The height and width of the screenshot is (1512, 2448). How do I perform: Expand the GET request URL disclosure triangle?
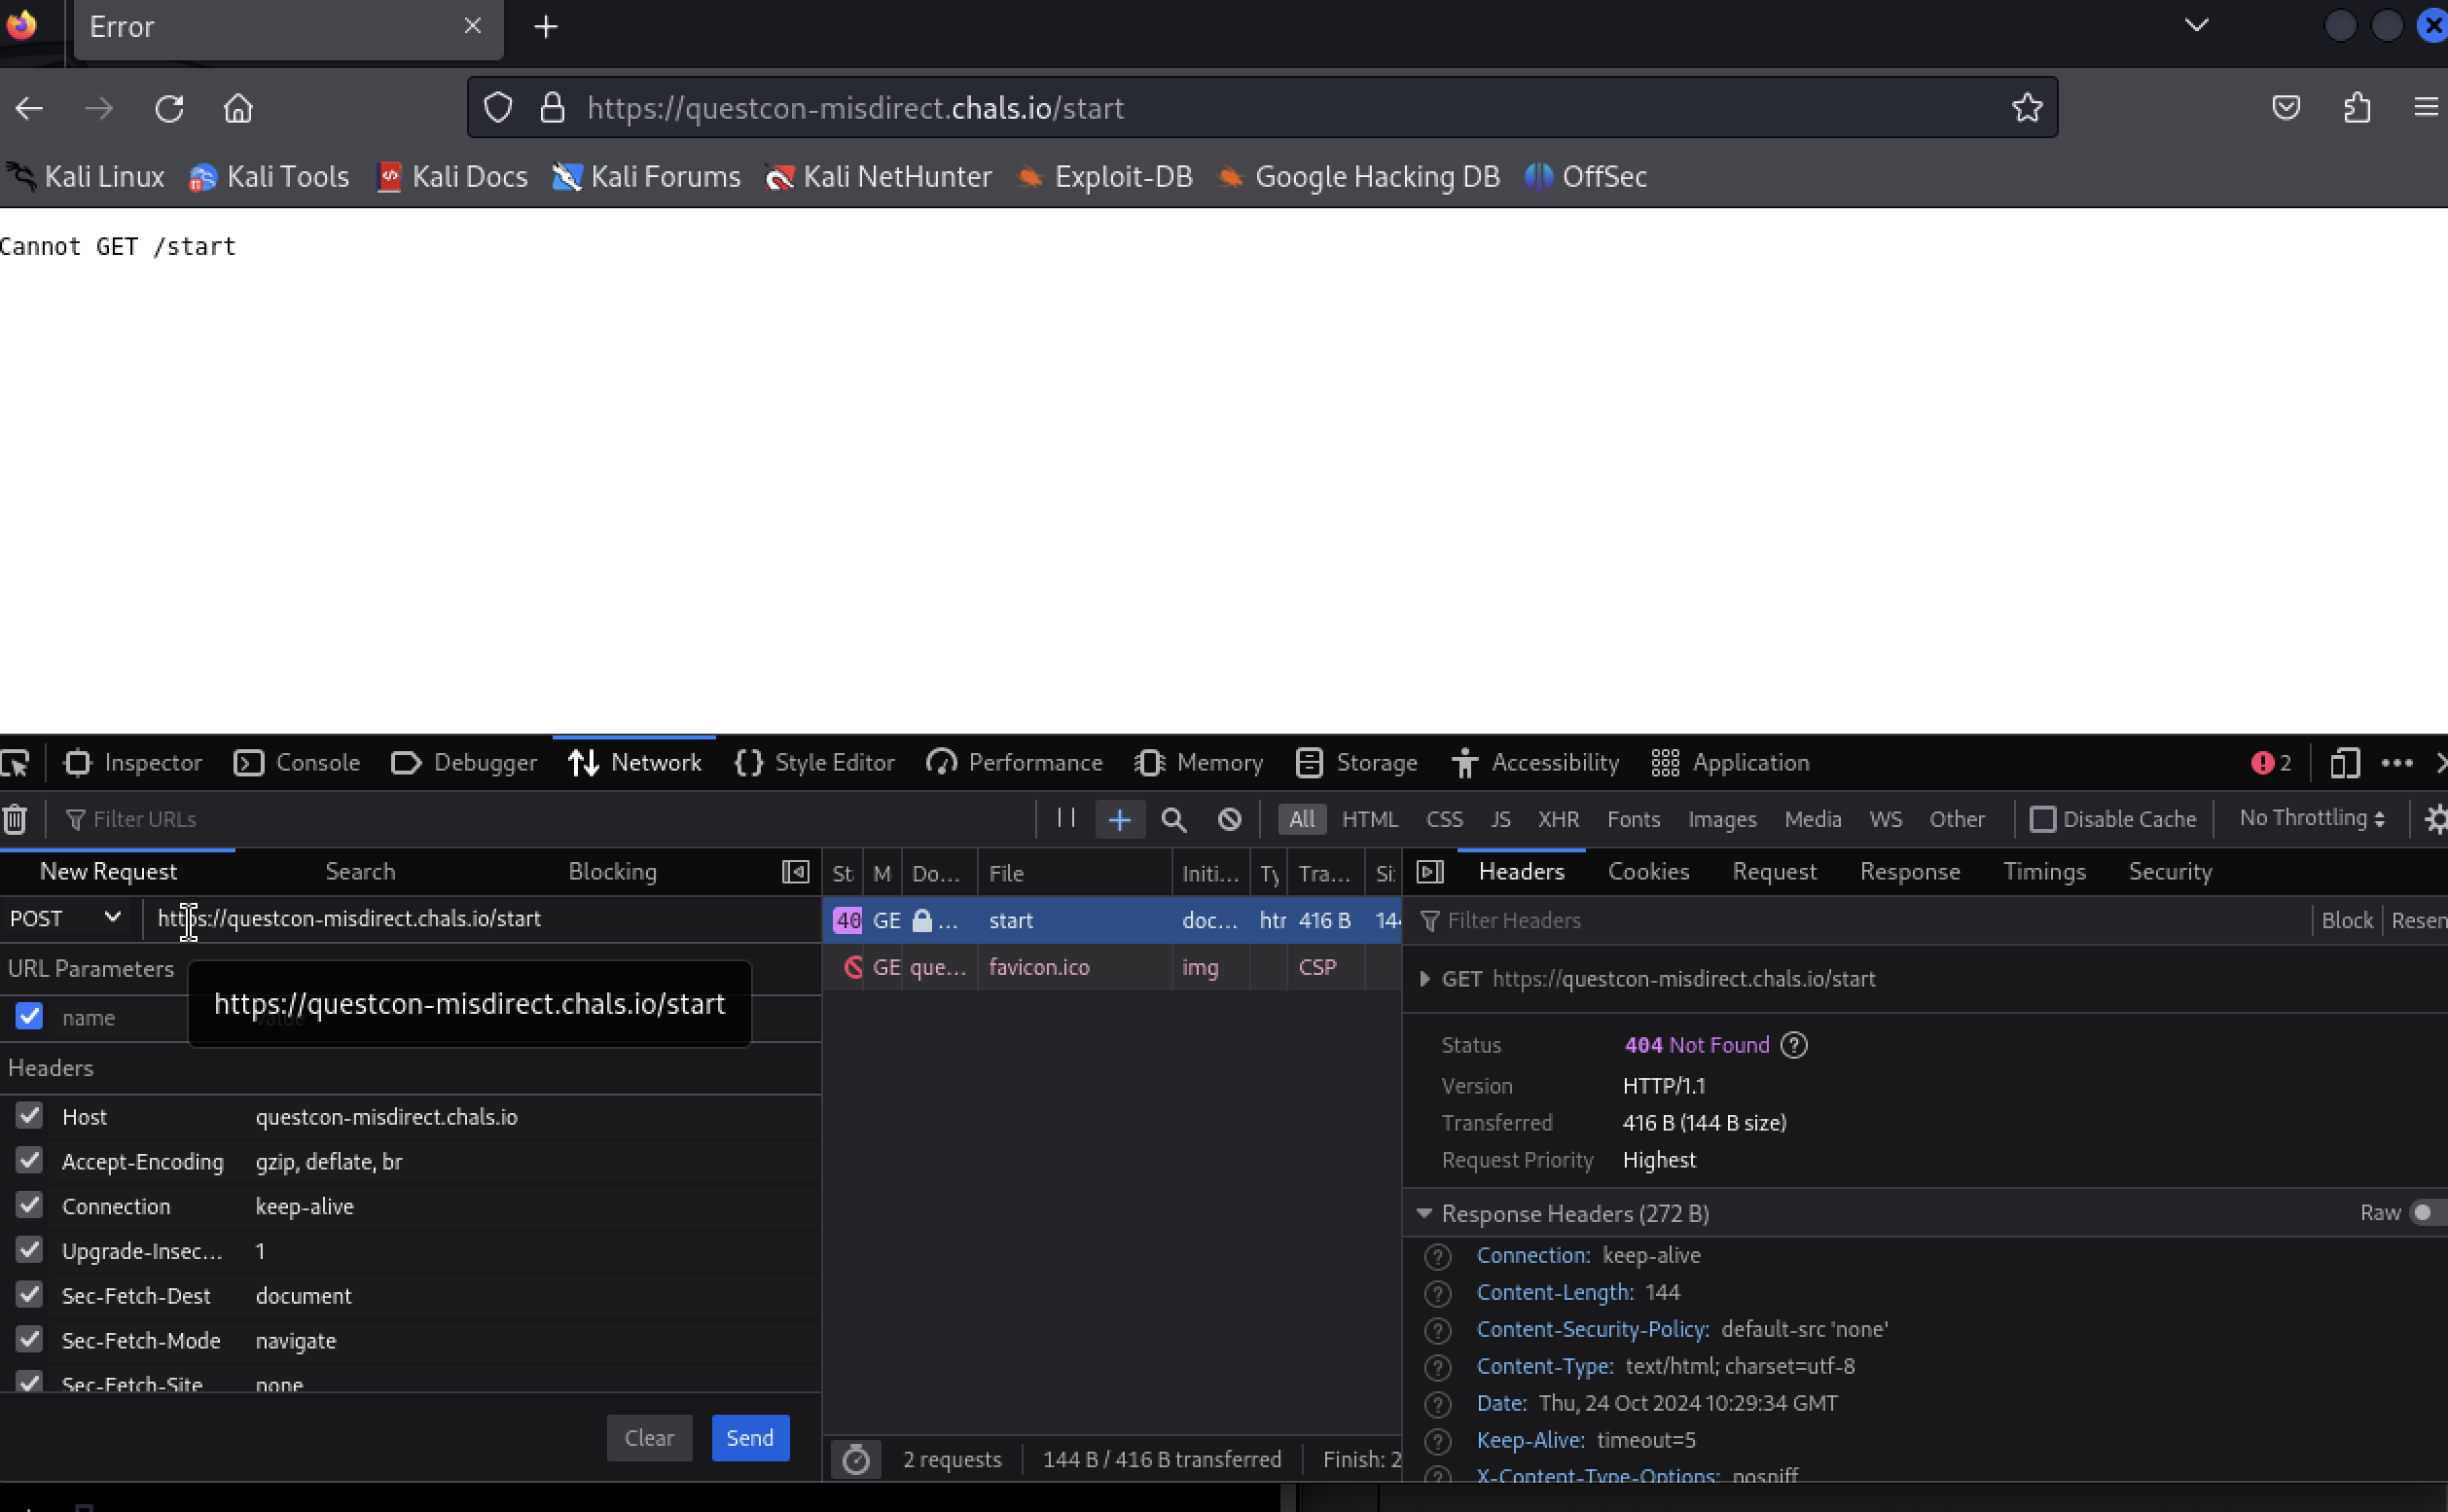(1424, 978)
